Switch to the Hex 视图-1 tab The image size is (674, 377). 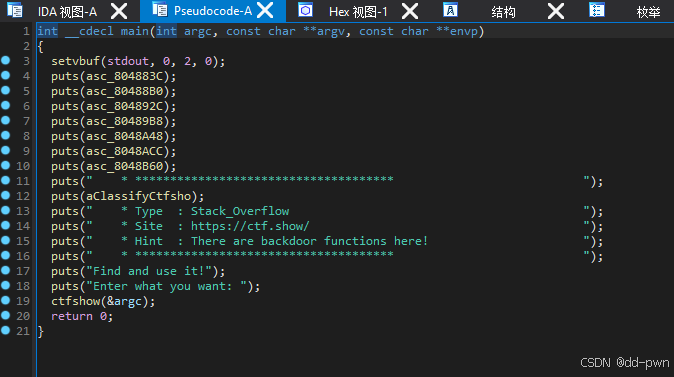click(x=358, y=12)
